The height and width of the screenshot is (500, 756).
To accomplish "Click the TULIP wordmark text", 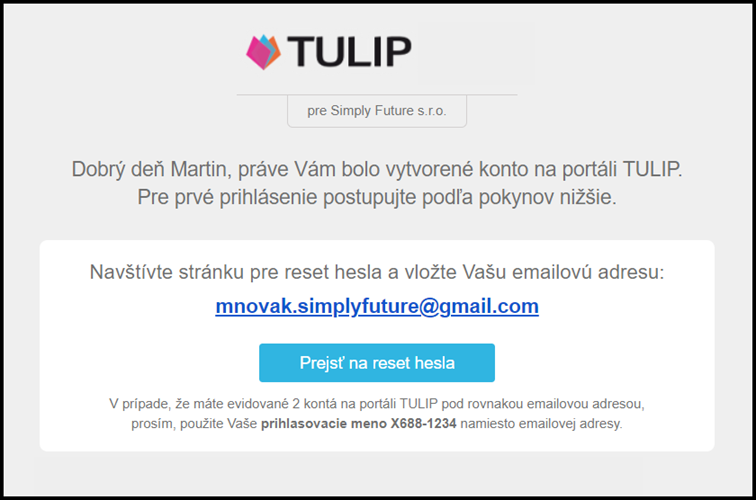I will click(348, 52).
